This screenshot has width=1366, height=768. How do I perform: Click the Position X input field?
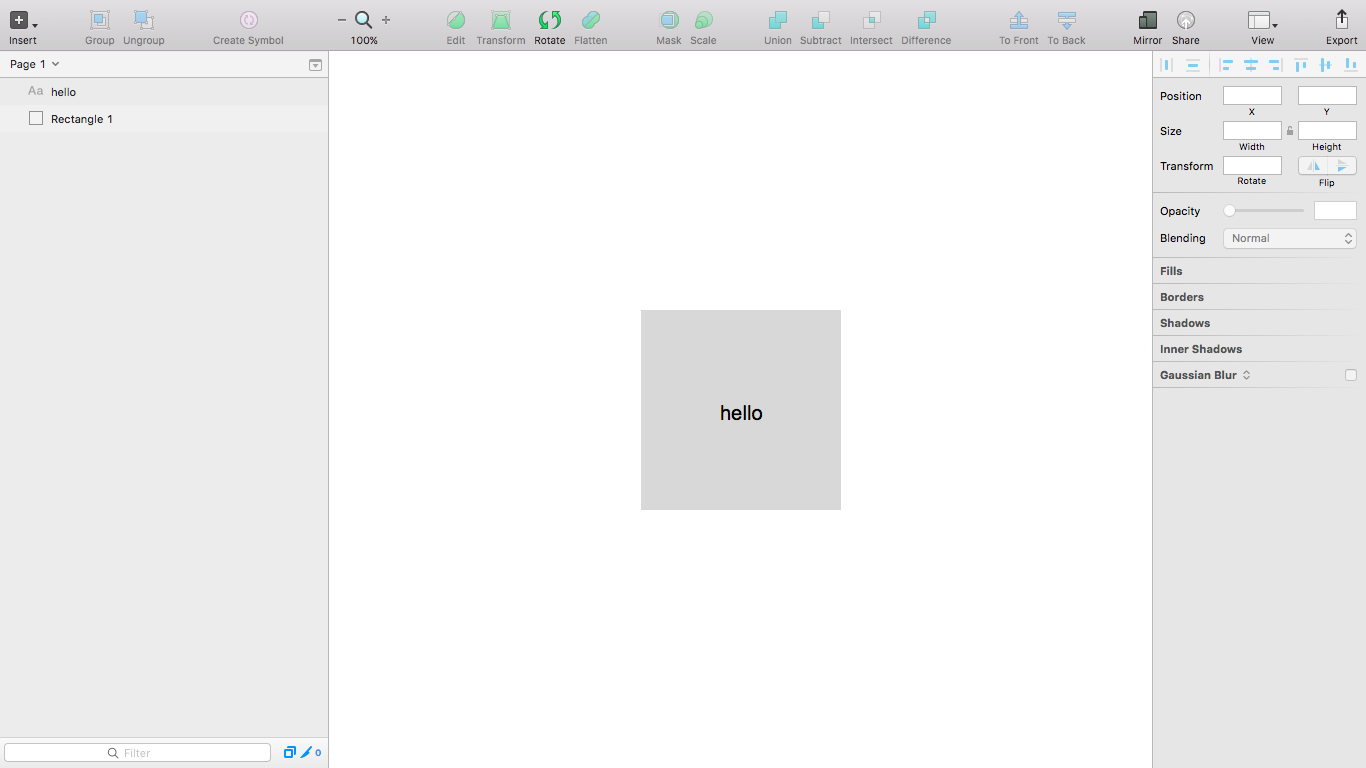click(x=1252, y=96)
